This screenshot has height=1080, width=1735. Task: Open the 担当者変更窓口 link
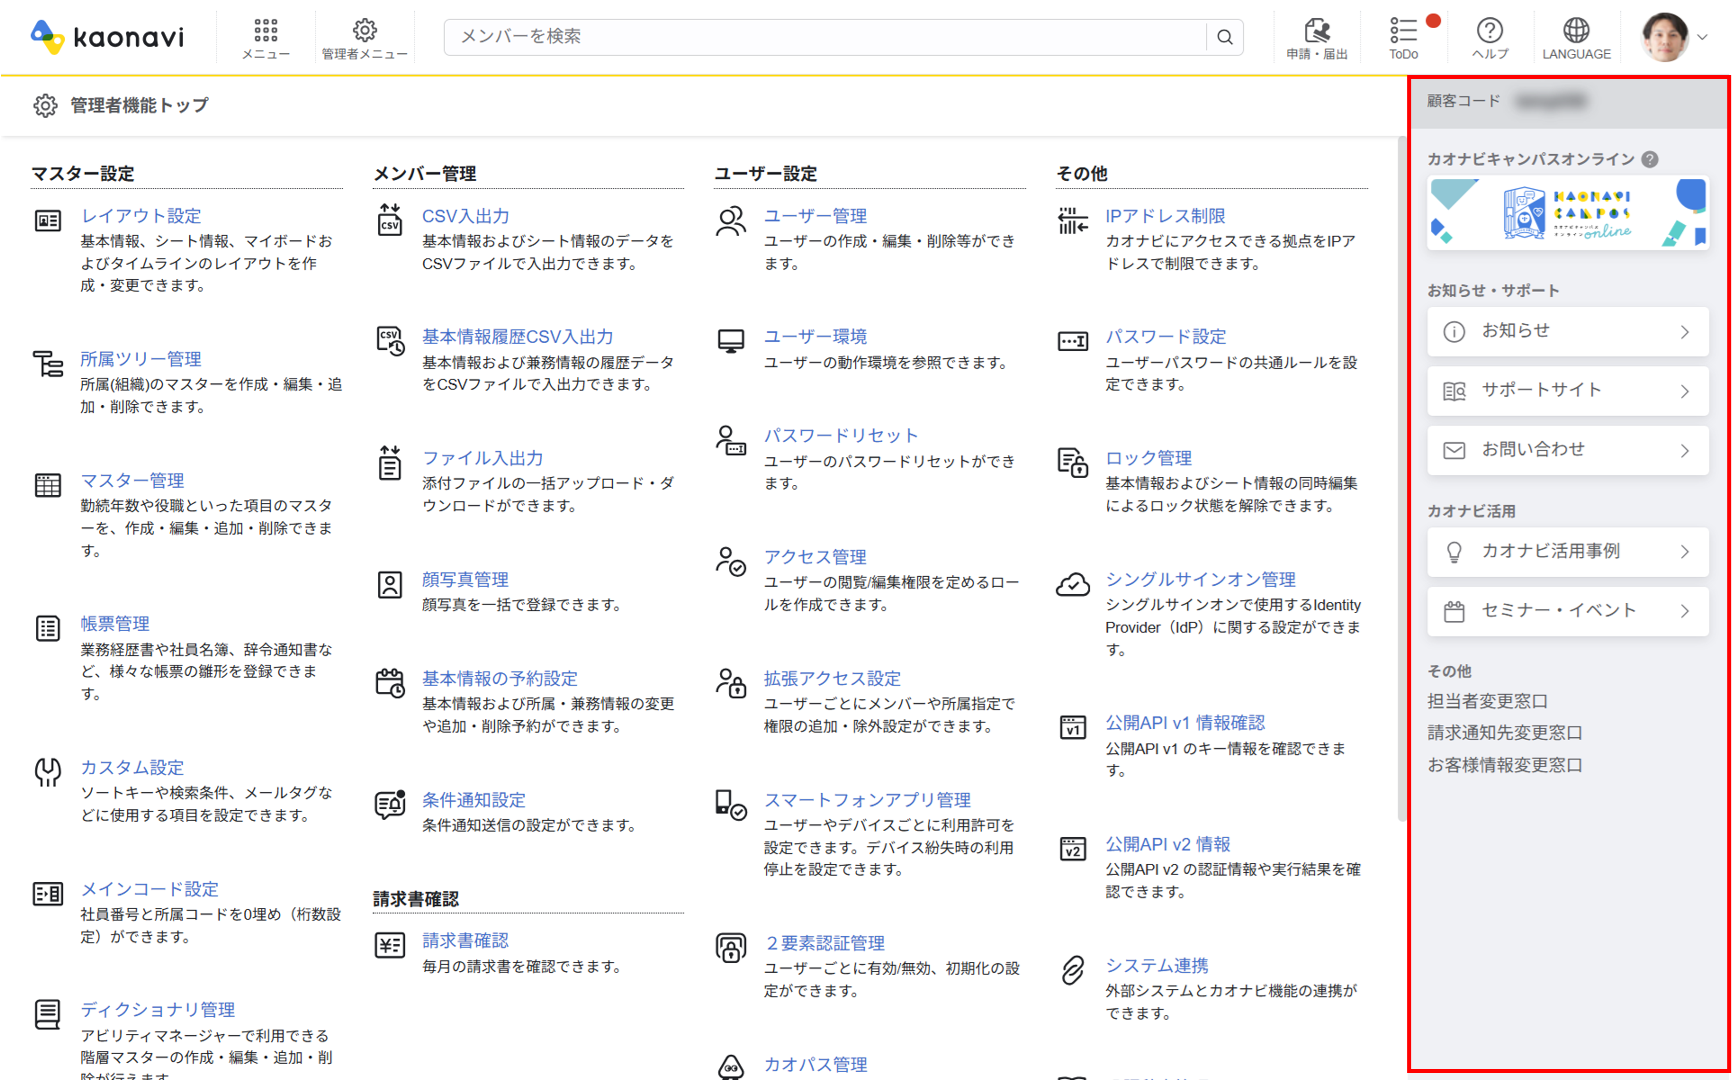point(1487,701)
